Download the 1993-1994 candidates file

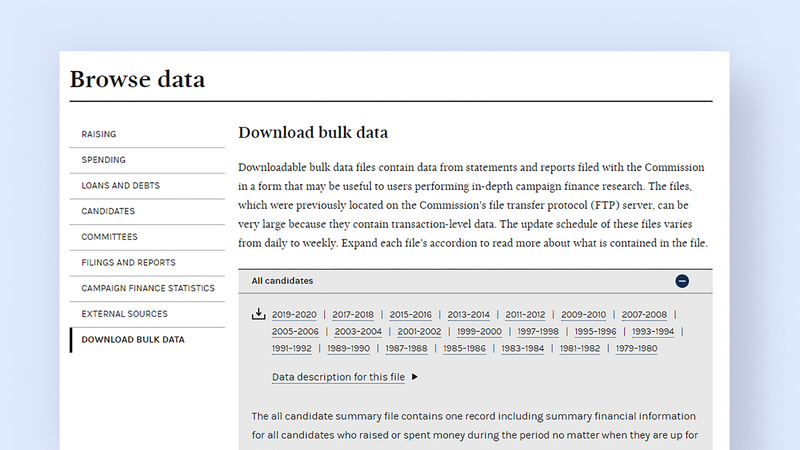pos(653,332)
